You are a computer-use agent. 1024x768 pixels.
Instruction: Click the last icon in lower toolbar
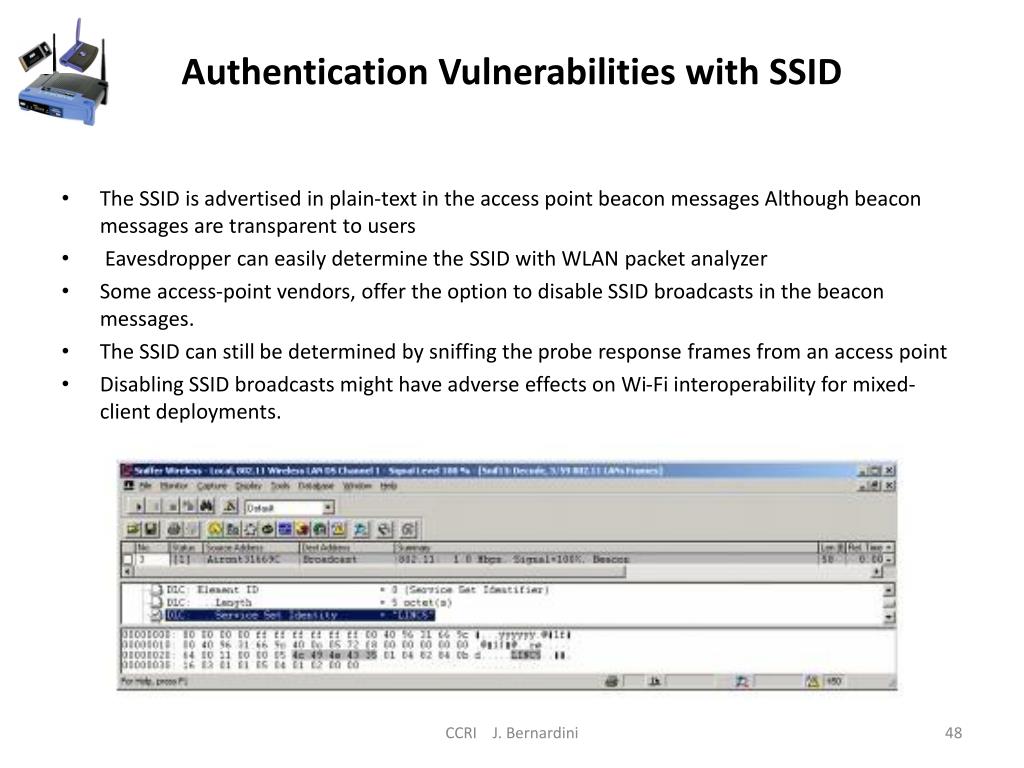pos(409,530)
